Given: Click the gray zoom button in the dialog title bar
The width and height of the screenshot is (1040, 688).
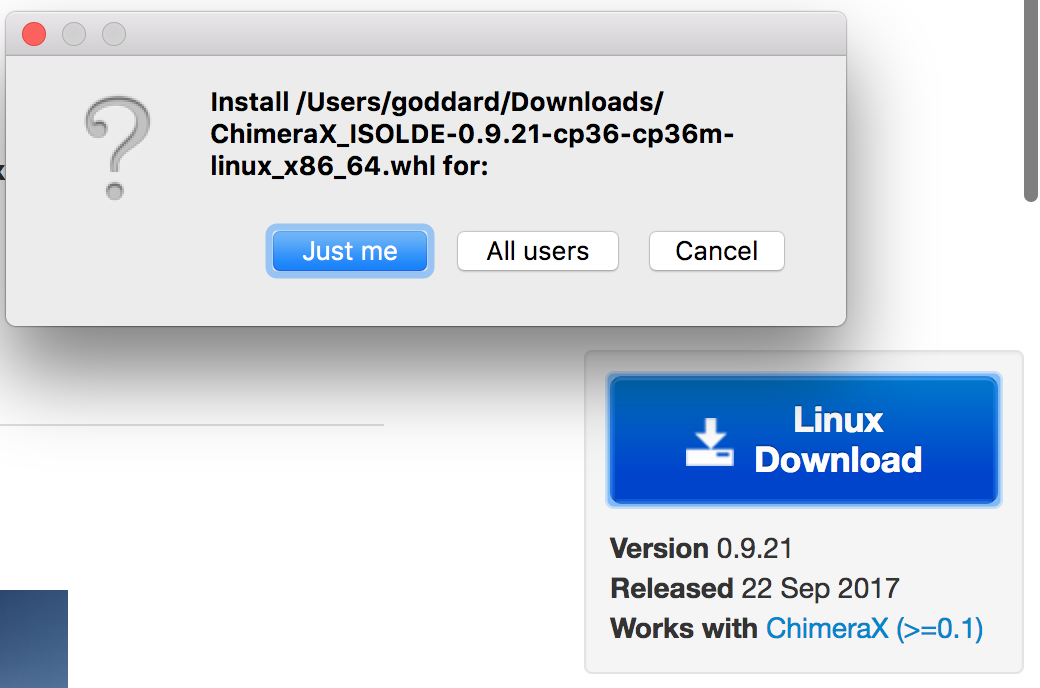Looking at the screenshot, I should (x=114, y=34).
